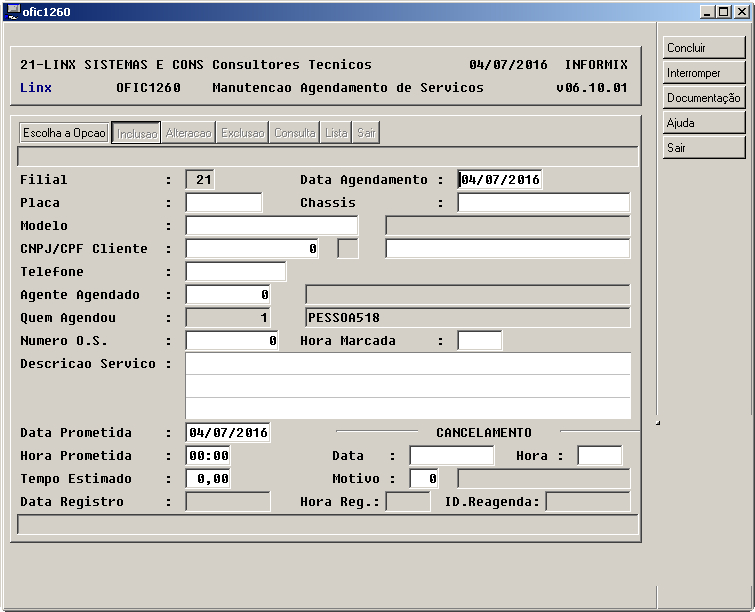The width and height of the screenshot is (755, 612).
Task: Click the Data Registro field
Action: [x=228, y=502]
